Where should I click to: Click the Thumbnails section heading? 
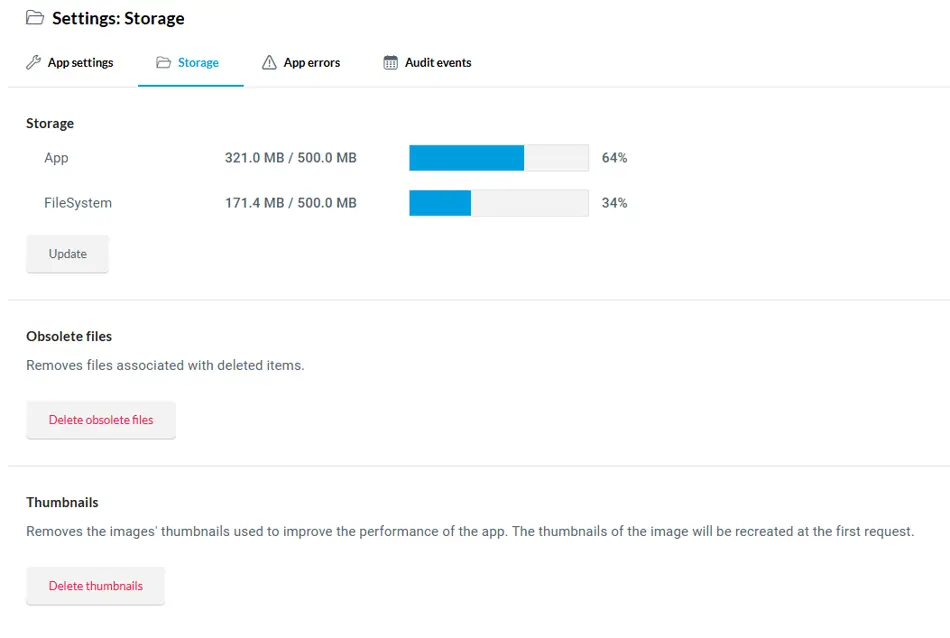click(62, 502)
